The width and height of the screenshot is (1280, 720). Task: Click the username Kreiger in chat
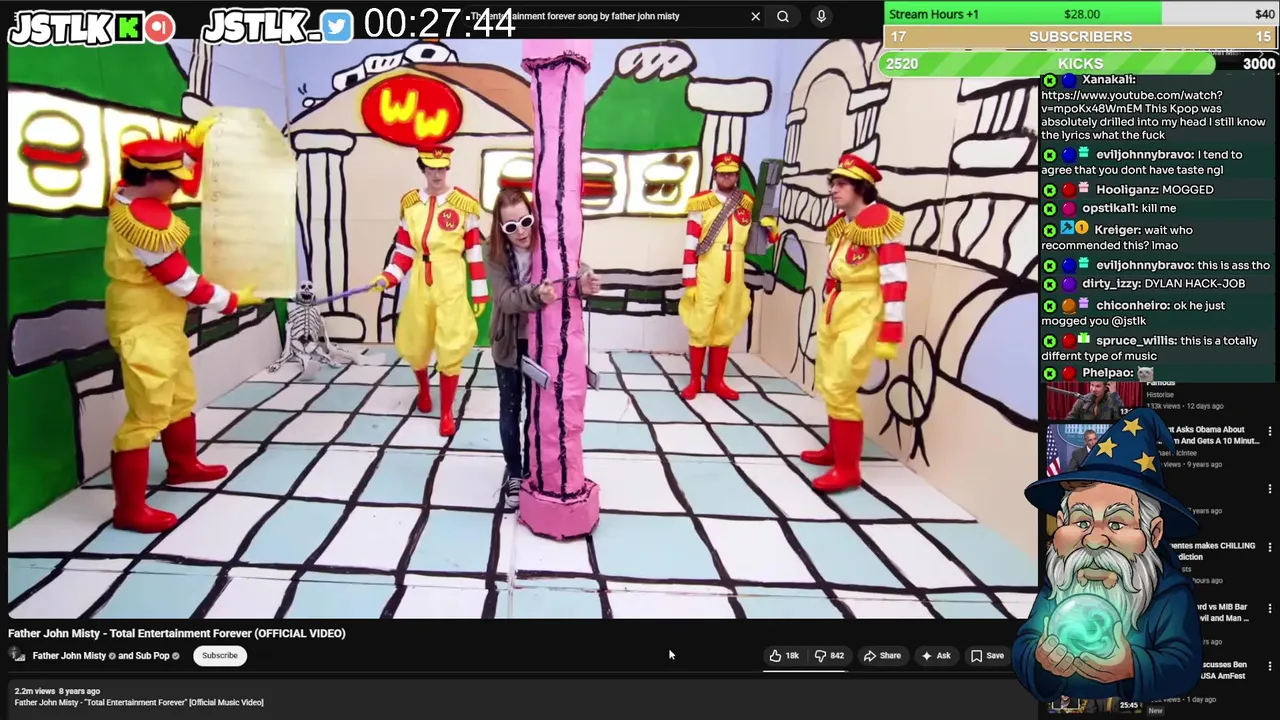pyautogui.click(x=1116, y=230)
